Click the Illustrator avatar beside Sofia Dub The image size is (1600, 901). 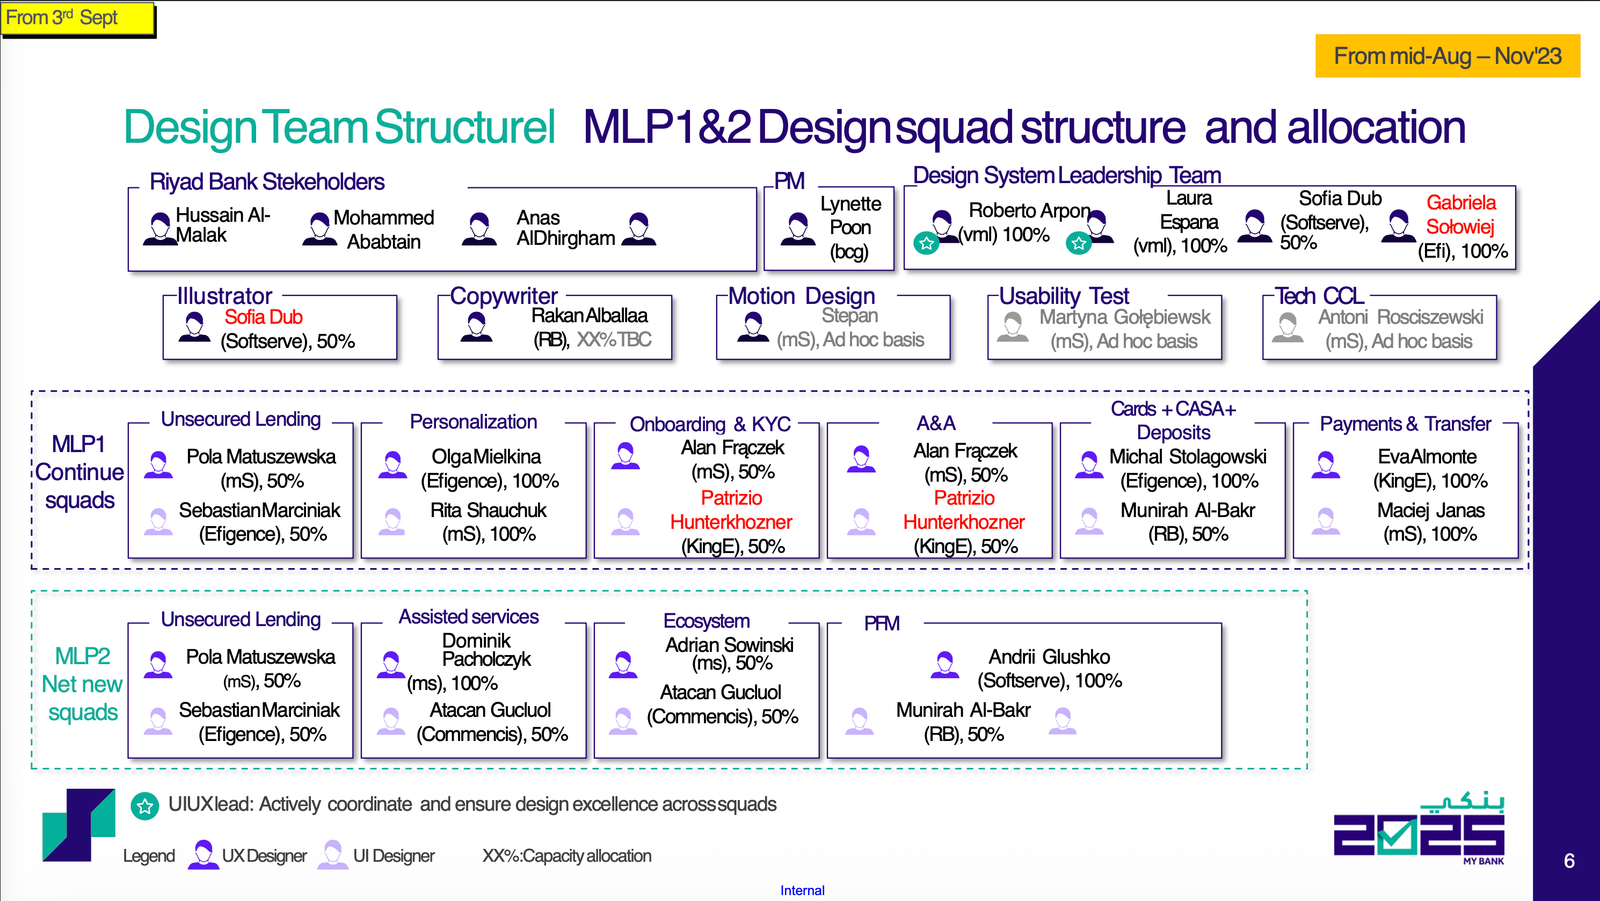(x=194, y=326)
